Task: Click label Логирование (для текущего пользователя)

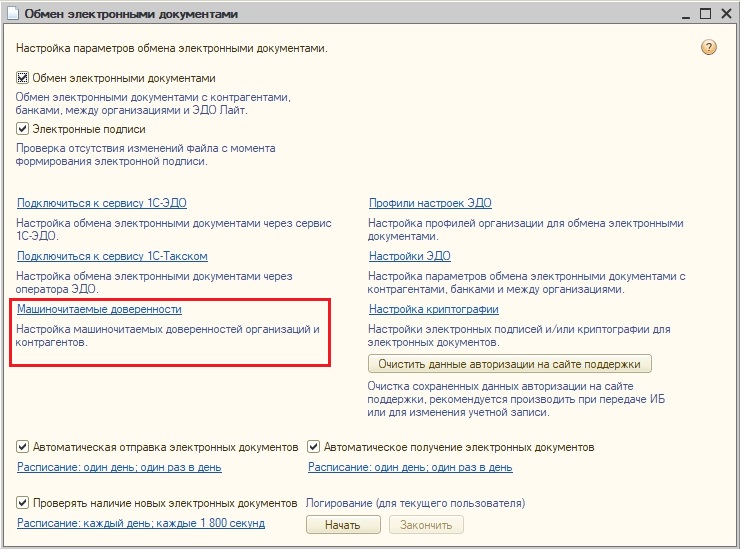Action: tap(415, 503)
